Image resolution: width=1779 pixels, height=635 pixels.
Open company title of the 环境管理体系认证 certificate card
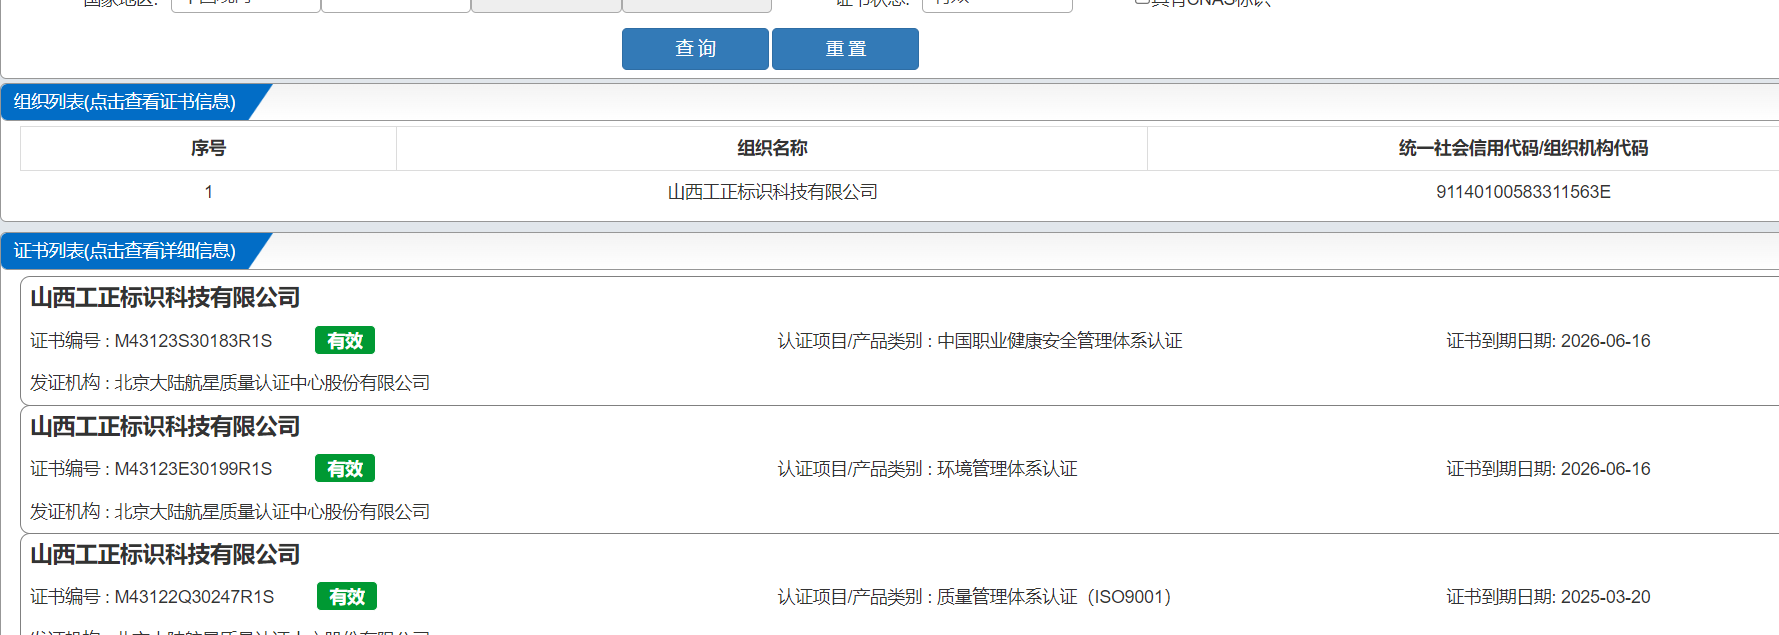(x=165, y=427)
